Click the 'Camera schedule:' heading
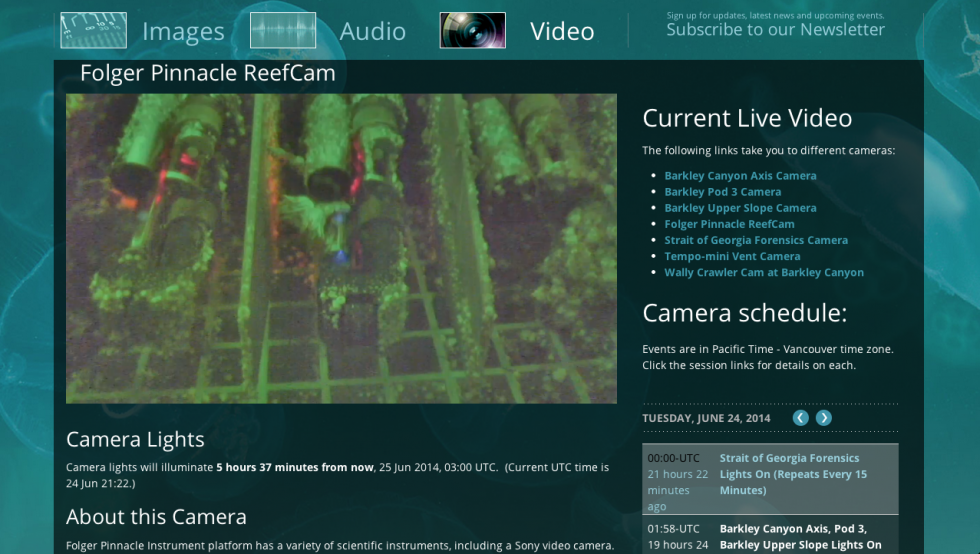 (x=744, y=313)
